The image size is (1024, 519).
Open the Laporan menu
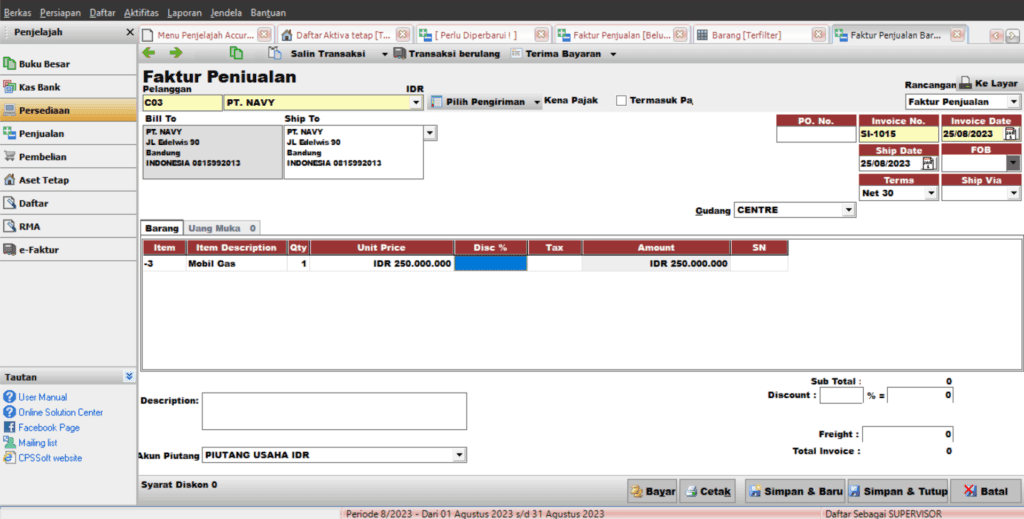click(185, 12)
